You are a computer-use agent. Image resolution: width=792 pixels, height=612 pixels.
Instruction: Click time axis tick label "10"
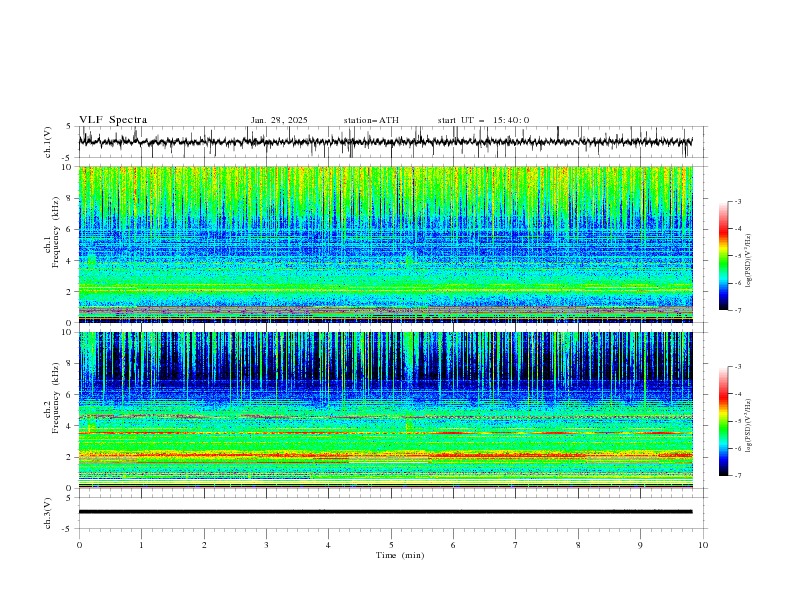coord(703,545)
